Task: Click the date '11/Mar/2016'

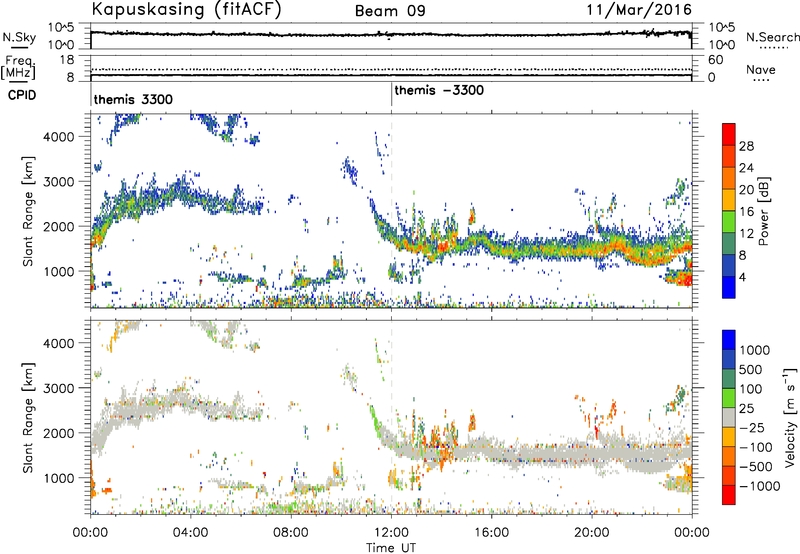Action: 639,10
